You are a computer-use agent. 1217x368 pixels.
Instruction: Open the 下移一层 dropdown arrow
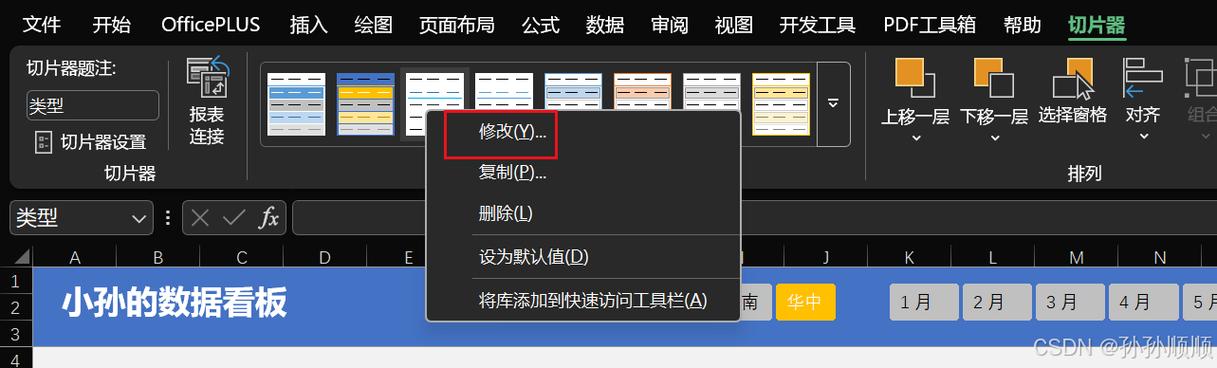994,138
